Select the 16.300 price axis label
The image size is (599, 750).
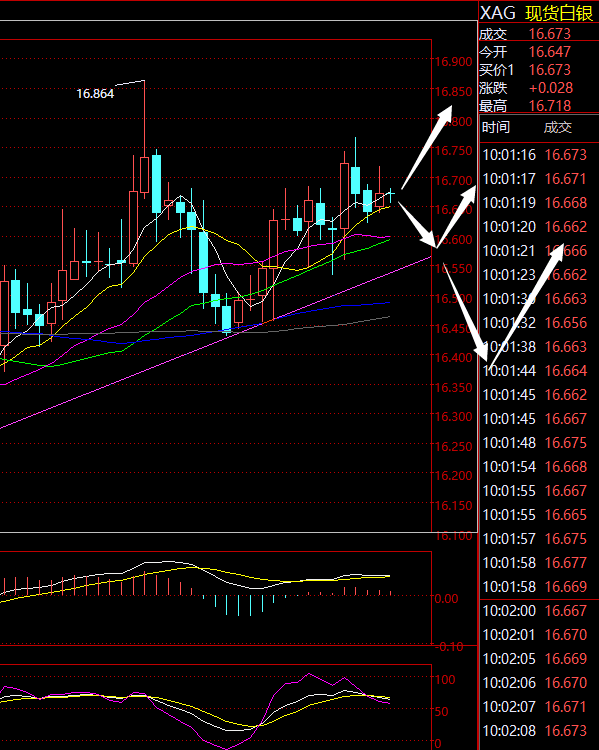tap(453, 417)
